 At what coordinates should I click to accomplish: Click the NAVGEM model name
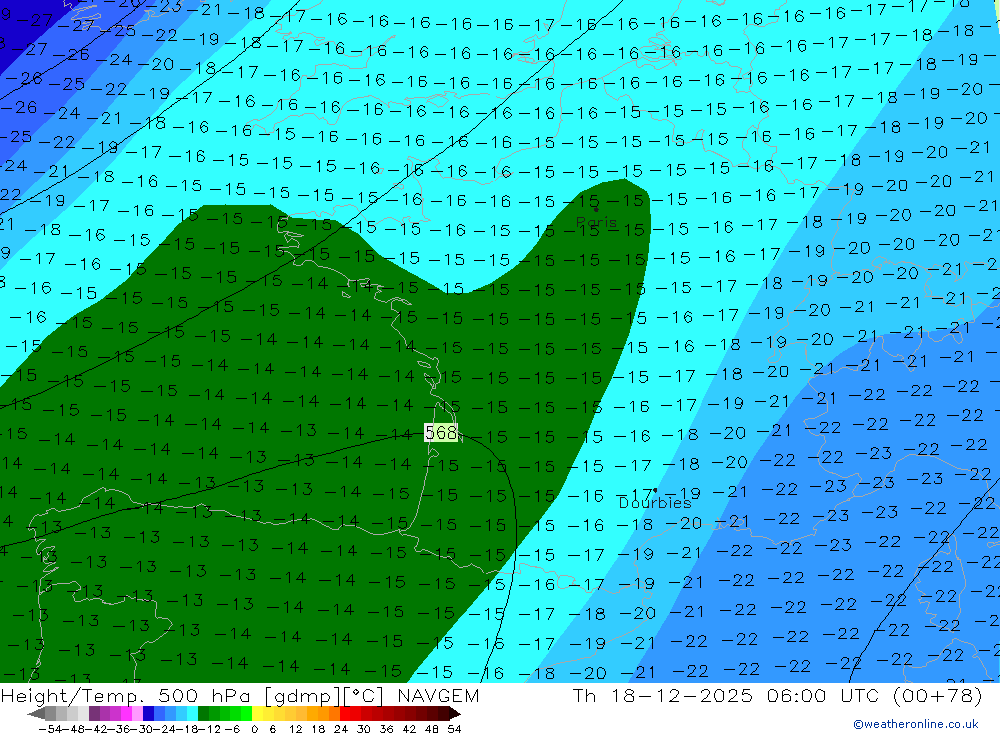[x=436, y=696]
